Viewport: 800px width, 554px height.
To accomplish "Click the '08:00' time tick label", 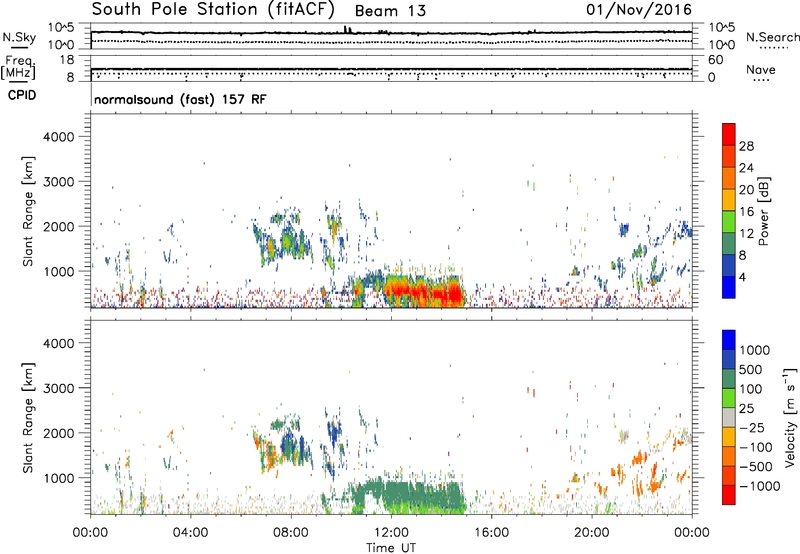I will coord(291,533).
